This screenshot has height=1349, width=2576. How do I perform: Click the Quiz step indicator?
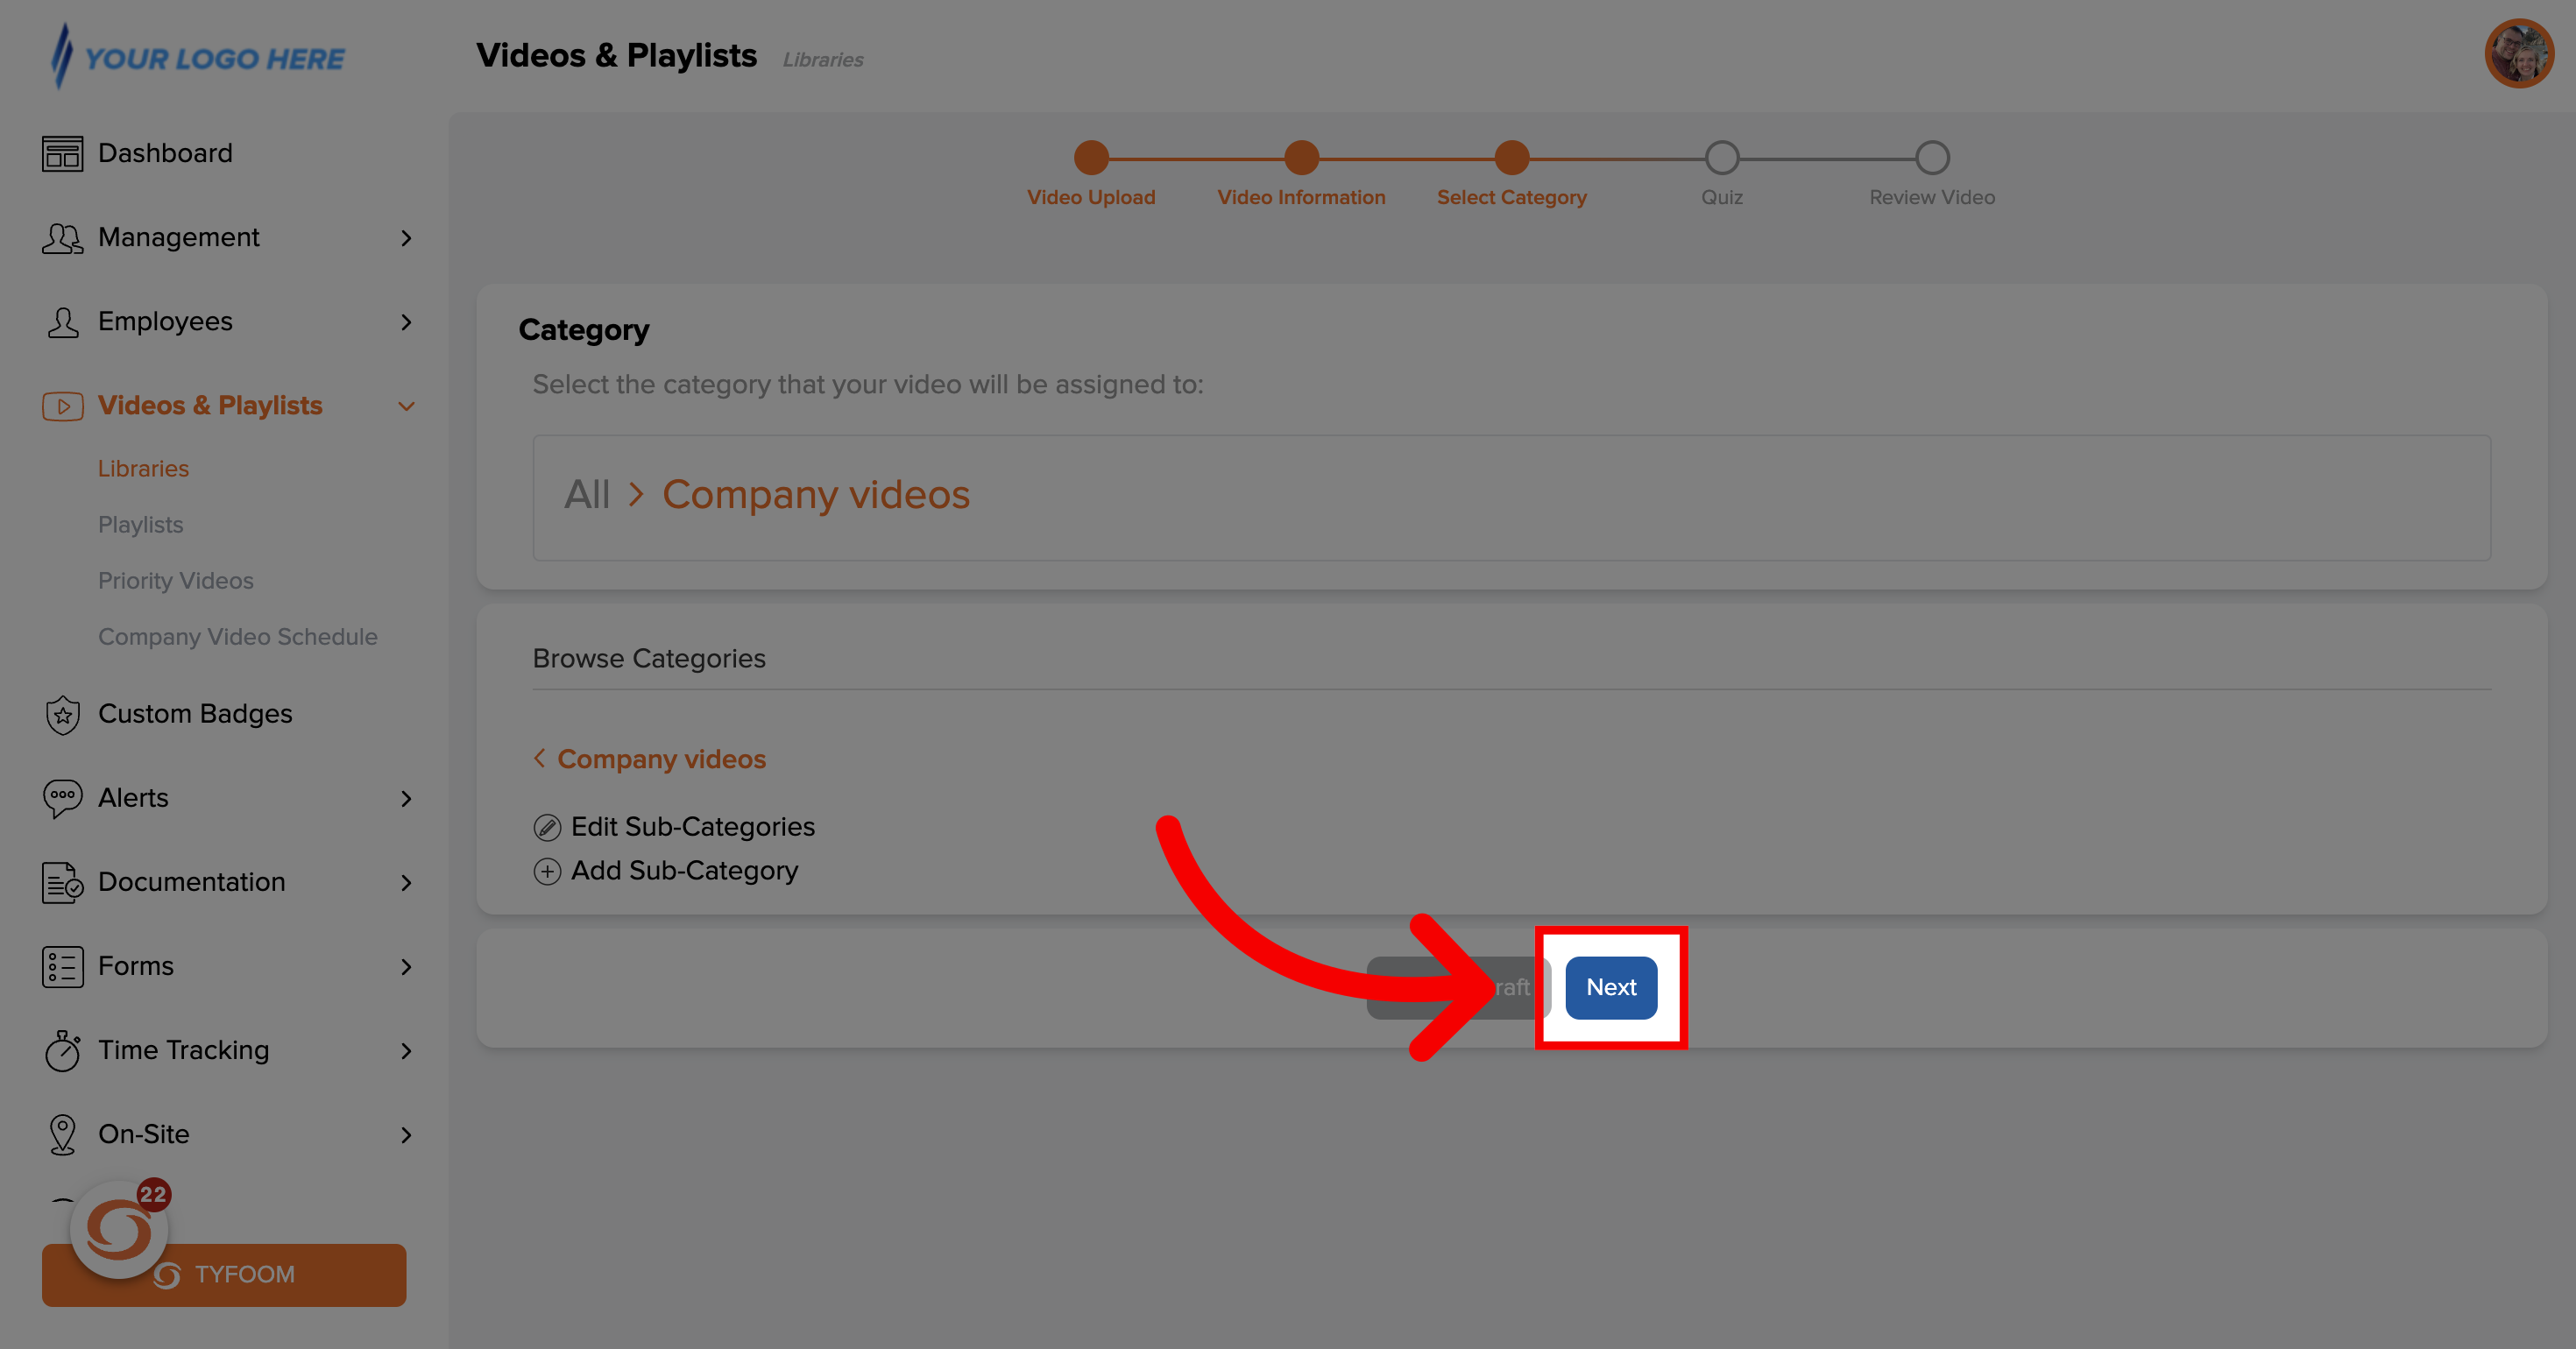[1721, 157]
